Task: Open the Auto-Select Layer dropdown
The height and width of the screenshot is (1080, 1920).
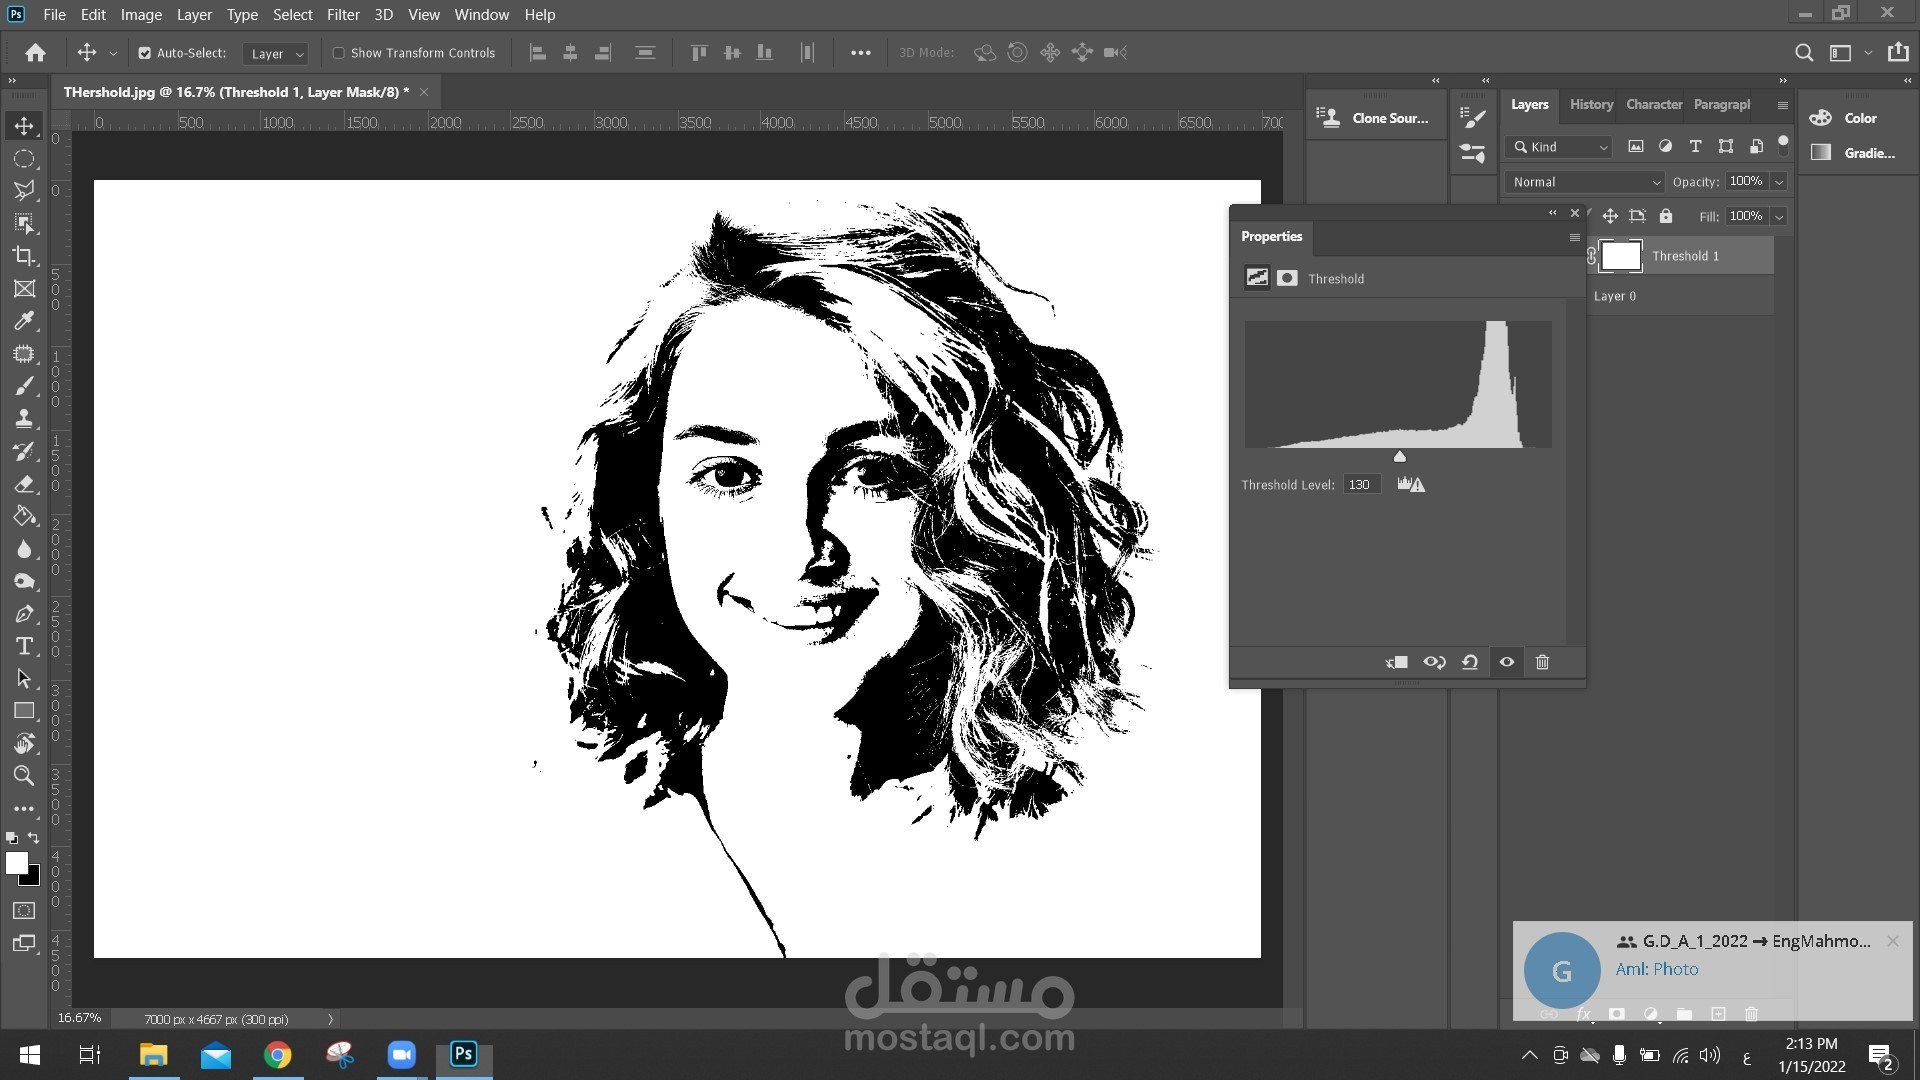Action: click(x=276, y=54)
